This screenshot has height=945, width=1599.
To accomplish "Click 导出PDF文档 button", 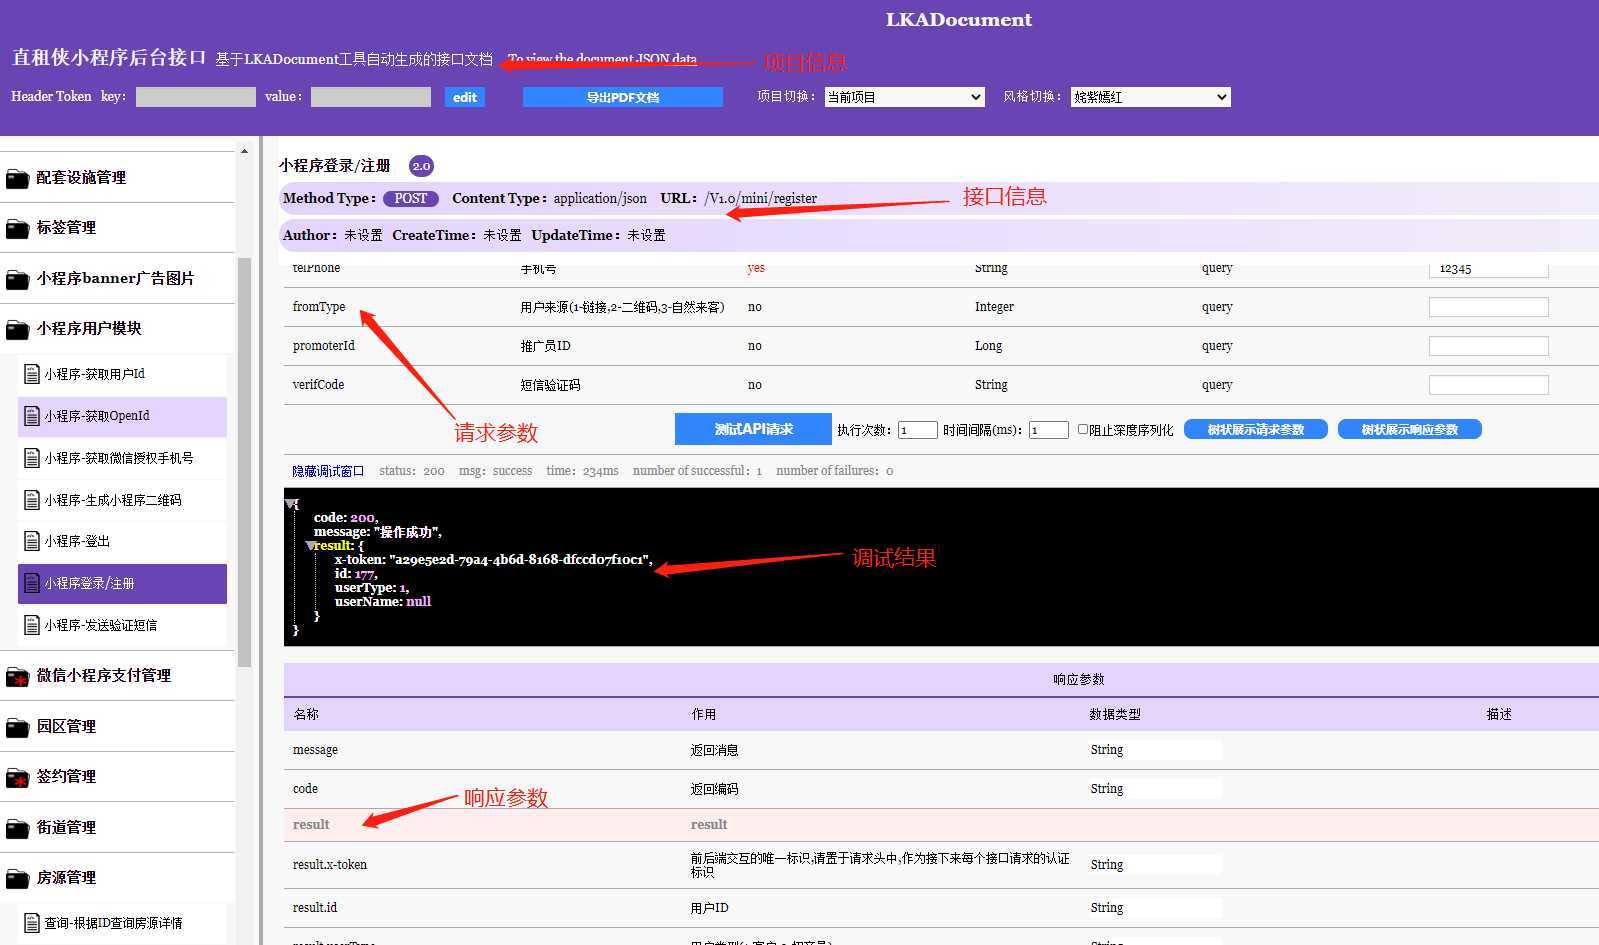I will [622, 97].
